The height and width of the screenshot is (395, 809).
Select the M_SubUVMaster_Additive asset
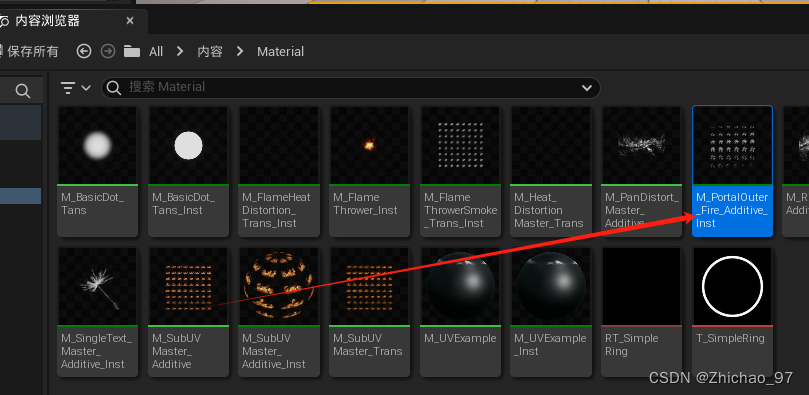(x=188, y=311)
